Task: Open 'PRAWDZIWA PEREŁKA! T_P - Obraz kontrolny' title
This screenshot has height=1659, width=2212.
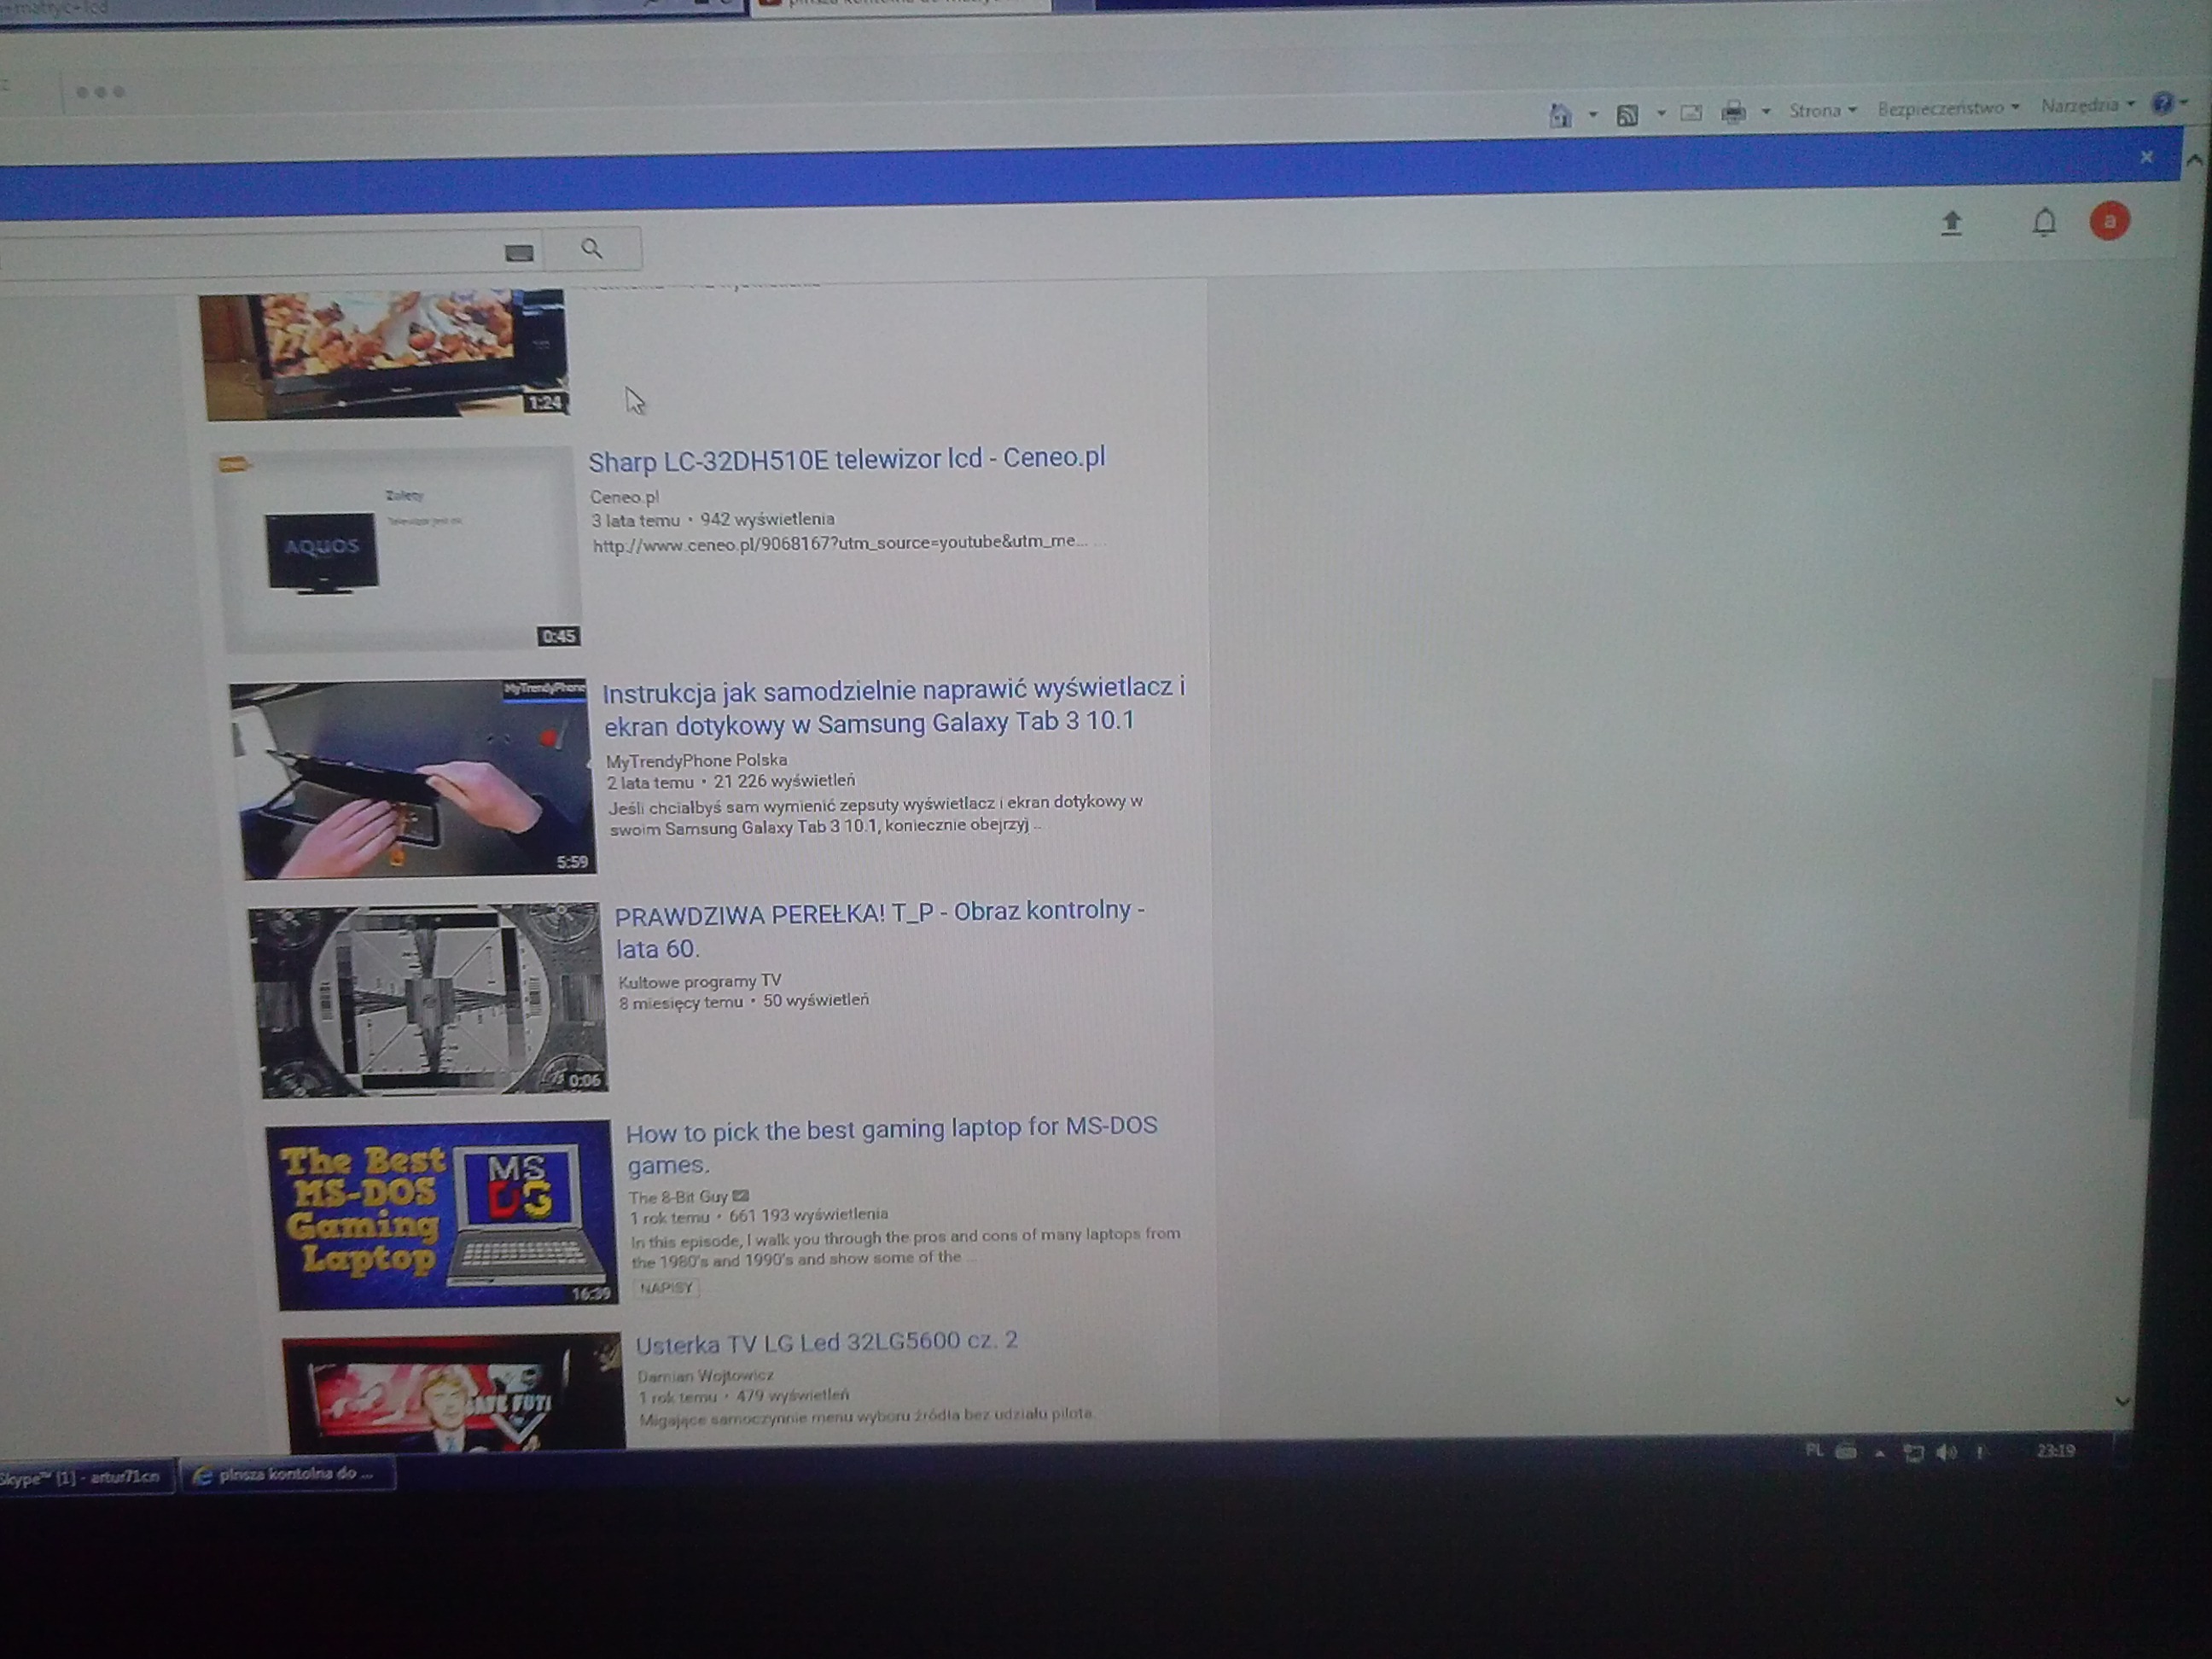Action: (x=880, y=930)
